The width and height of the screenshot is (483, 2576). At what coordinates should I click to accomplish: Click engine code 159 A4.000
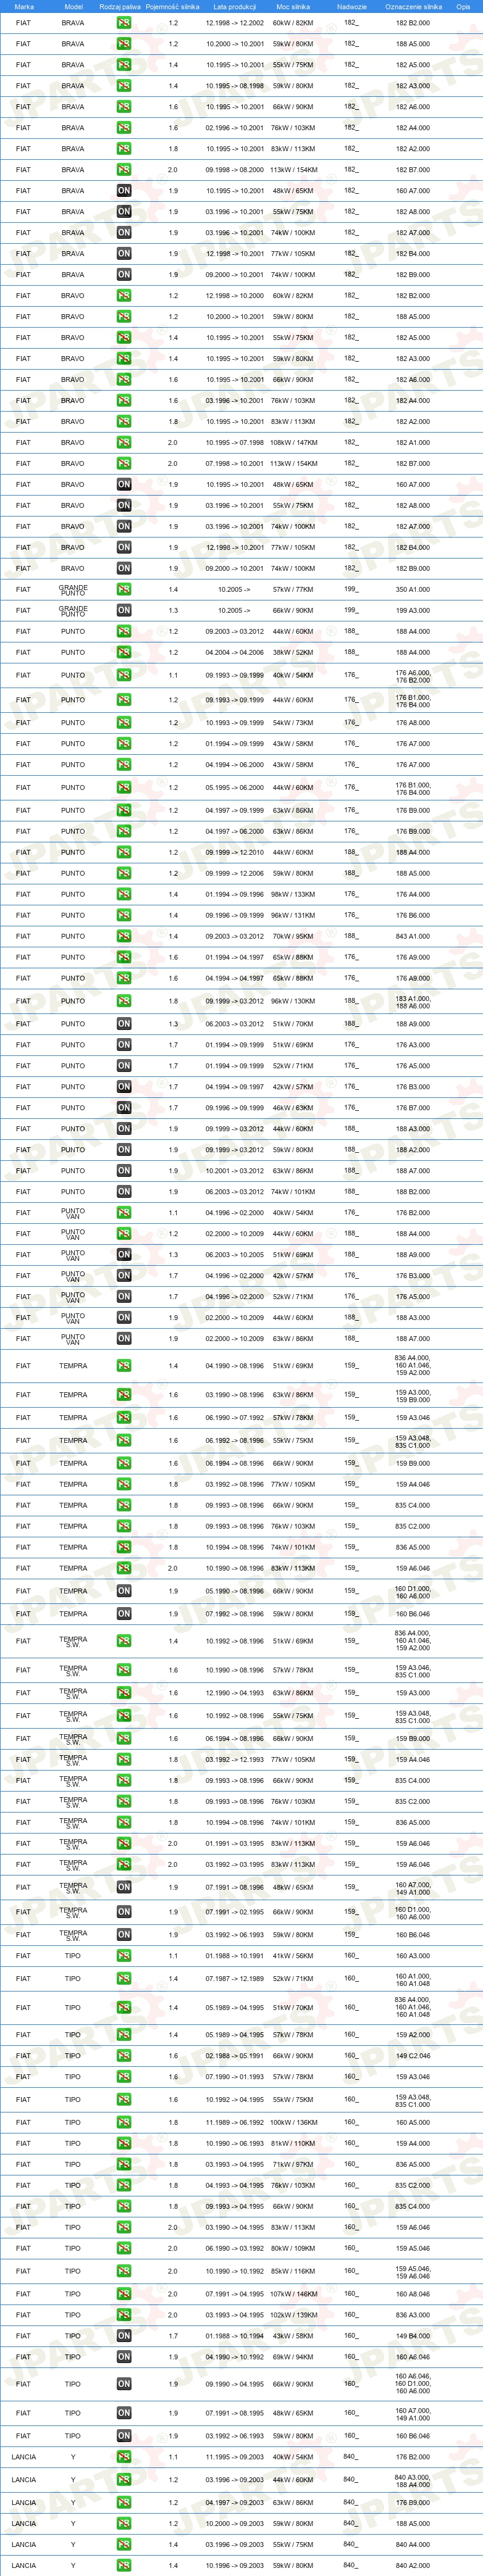(x=413, y=2144)
